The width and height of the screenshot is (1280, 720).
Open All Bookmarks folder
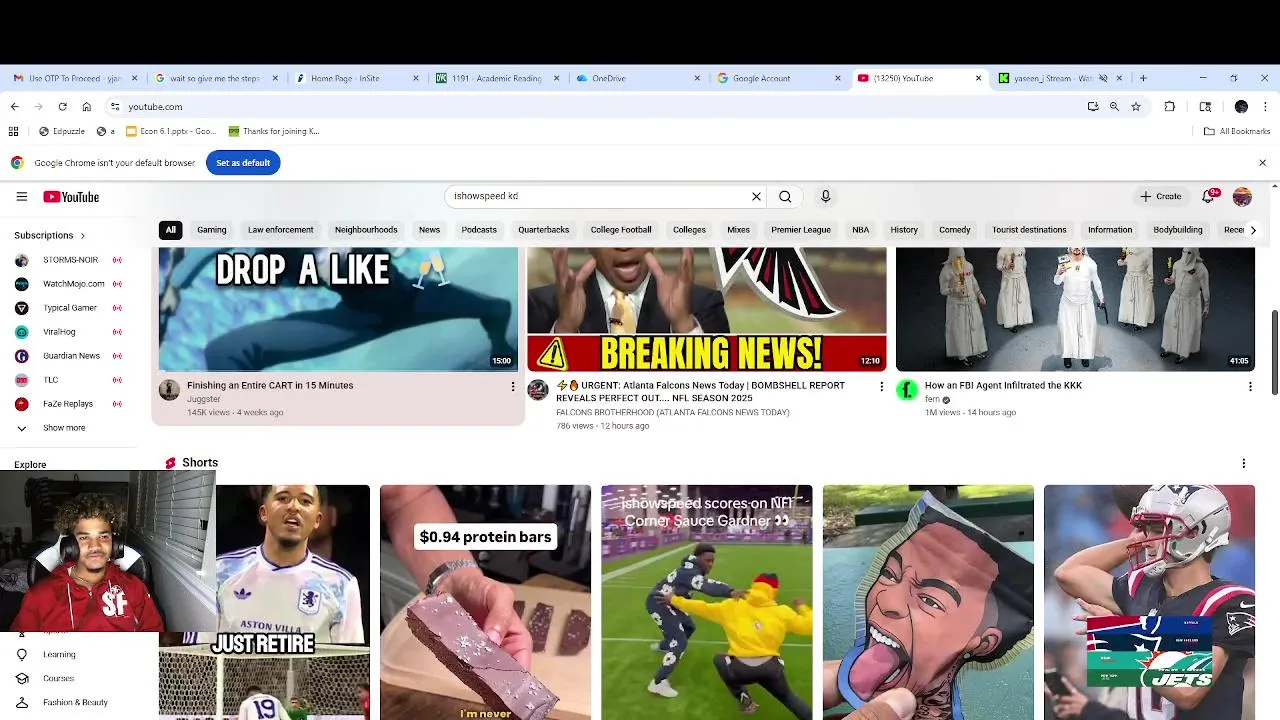click(1236, 131)
